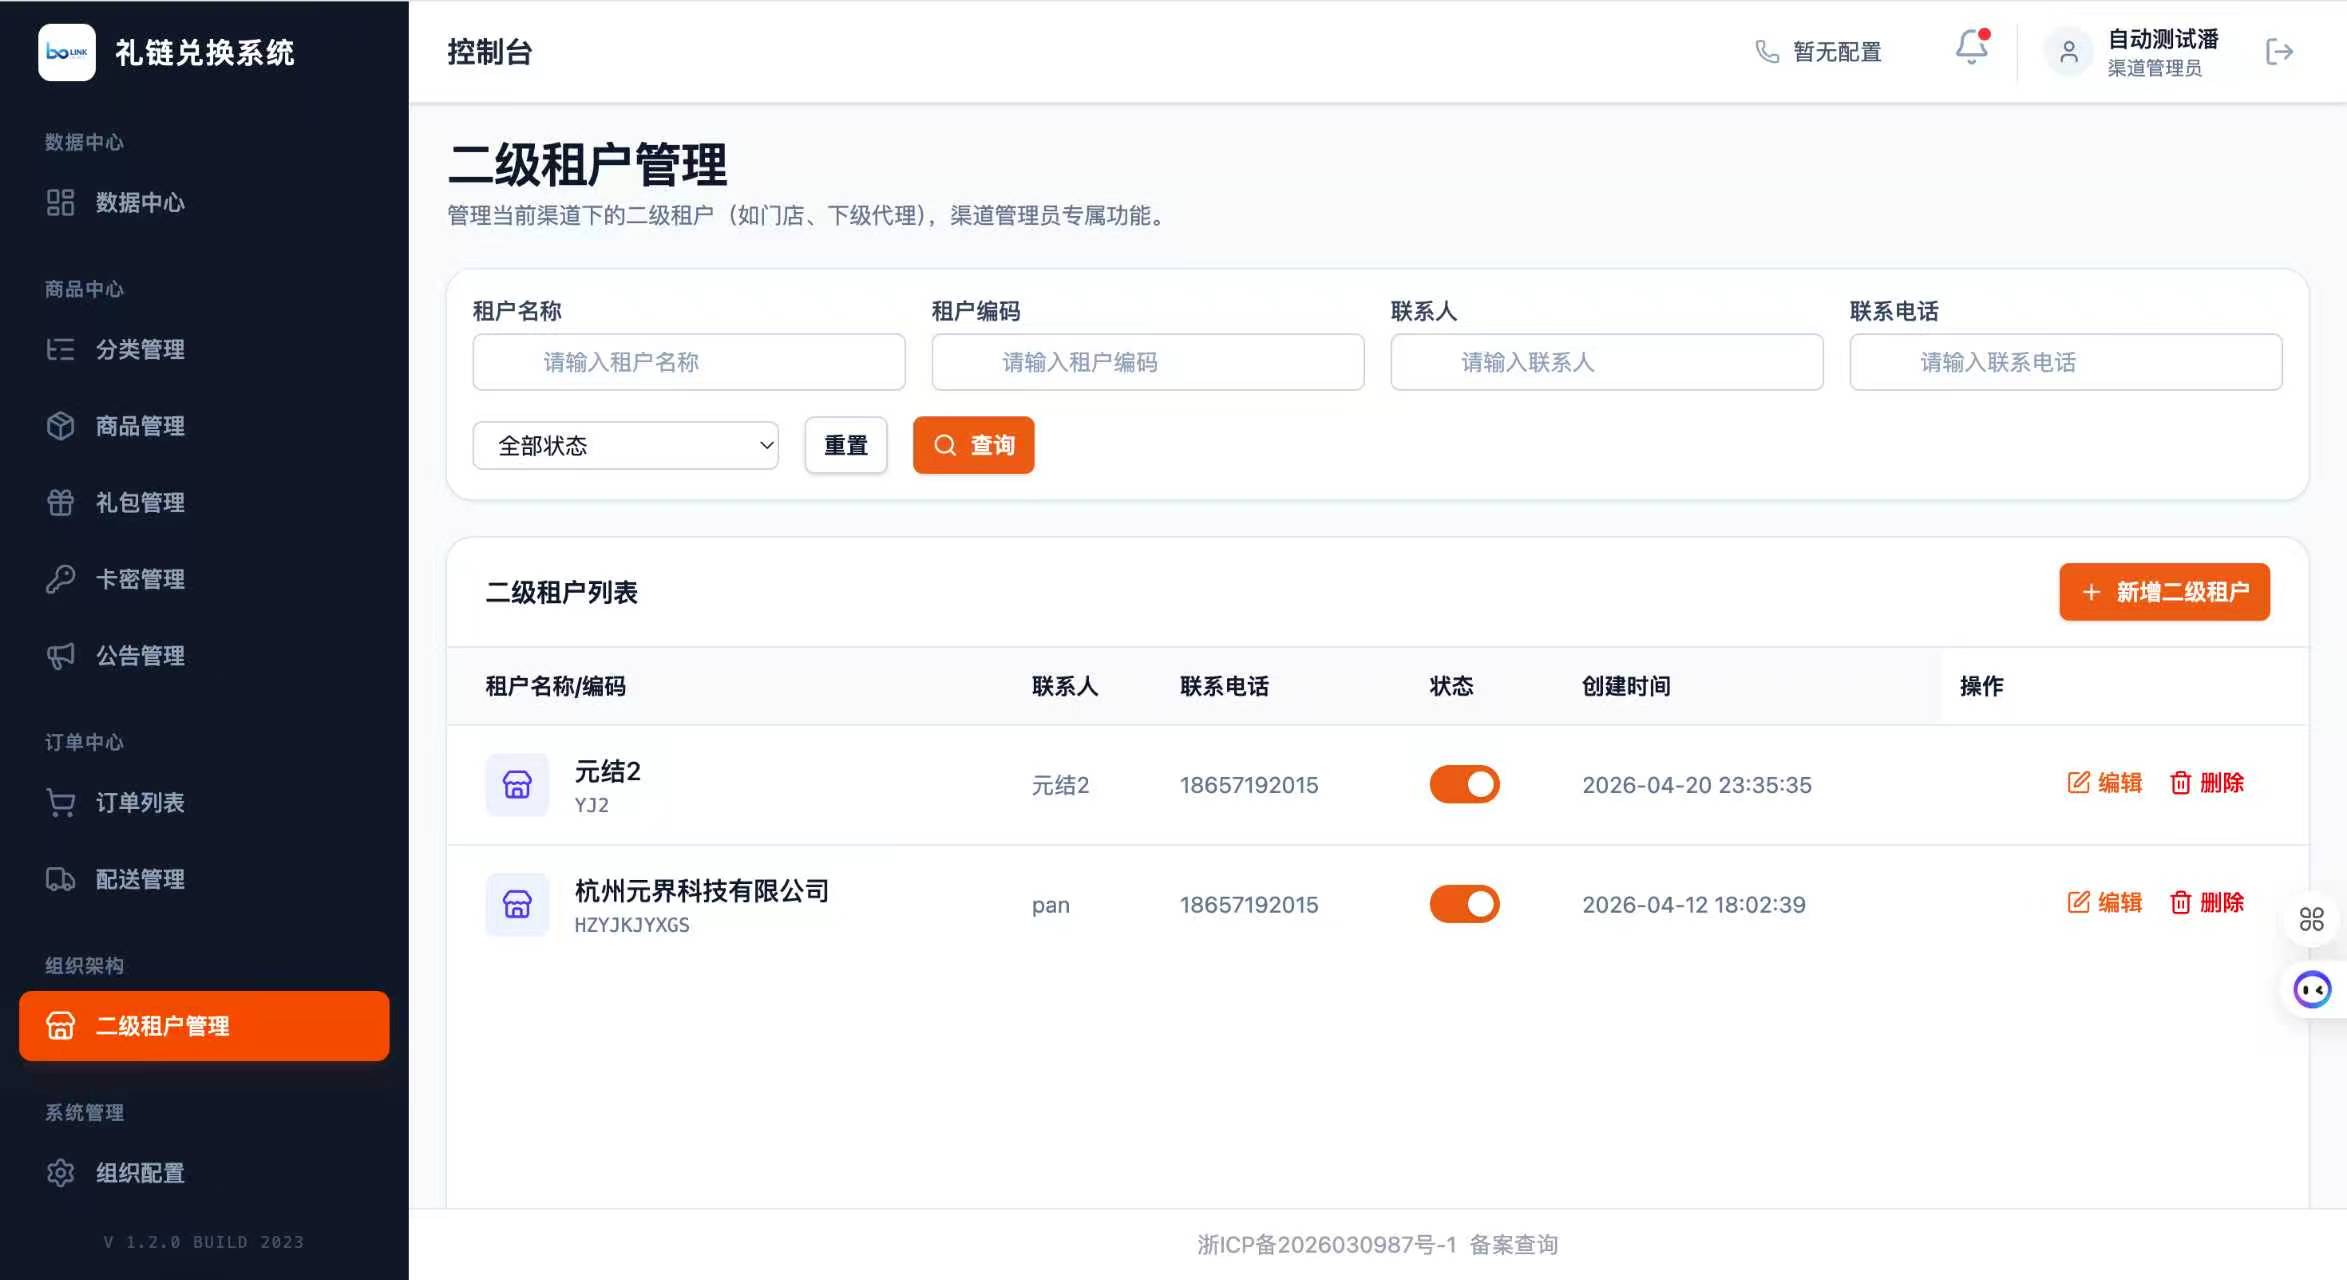
Task: Open 礼包管理 menu item
Action: coord(204,502)
